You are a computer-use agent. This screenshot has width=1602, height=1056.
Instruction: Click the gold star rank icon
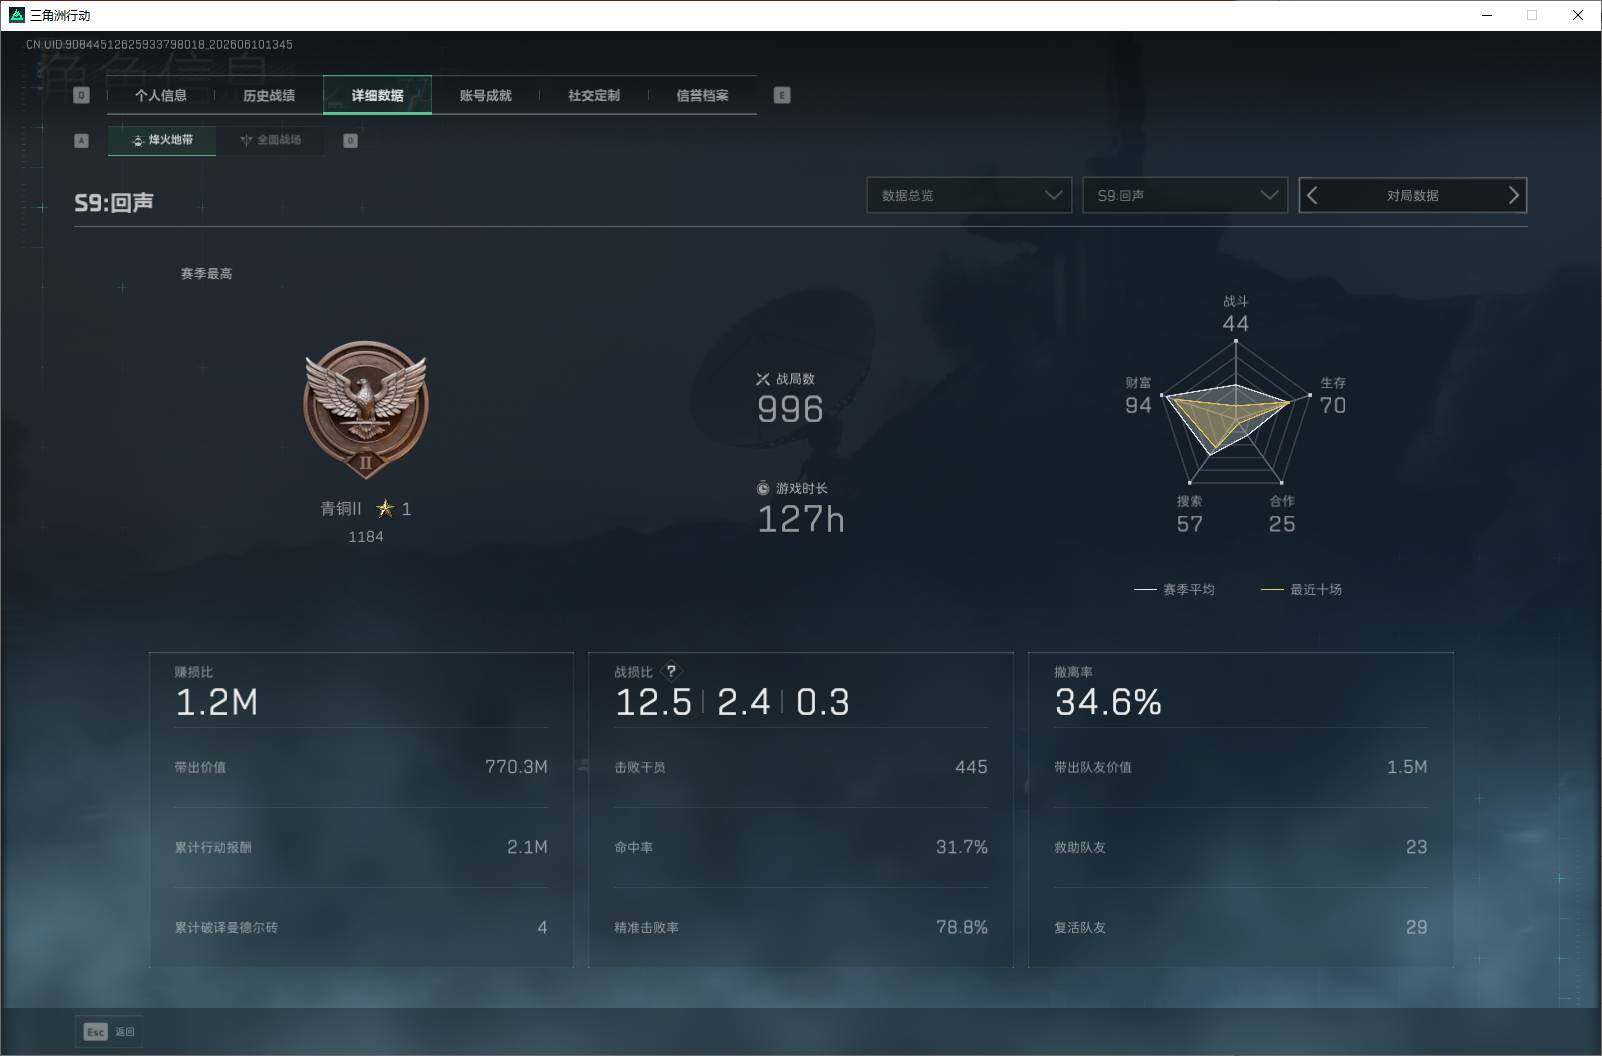[385, 509]
